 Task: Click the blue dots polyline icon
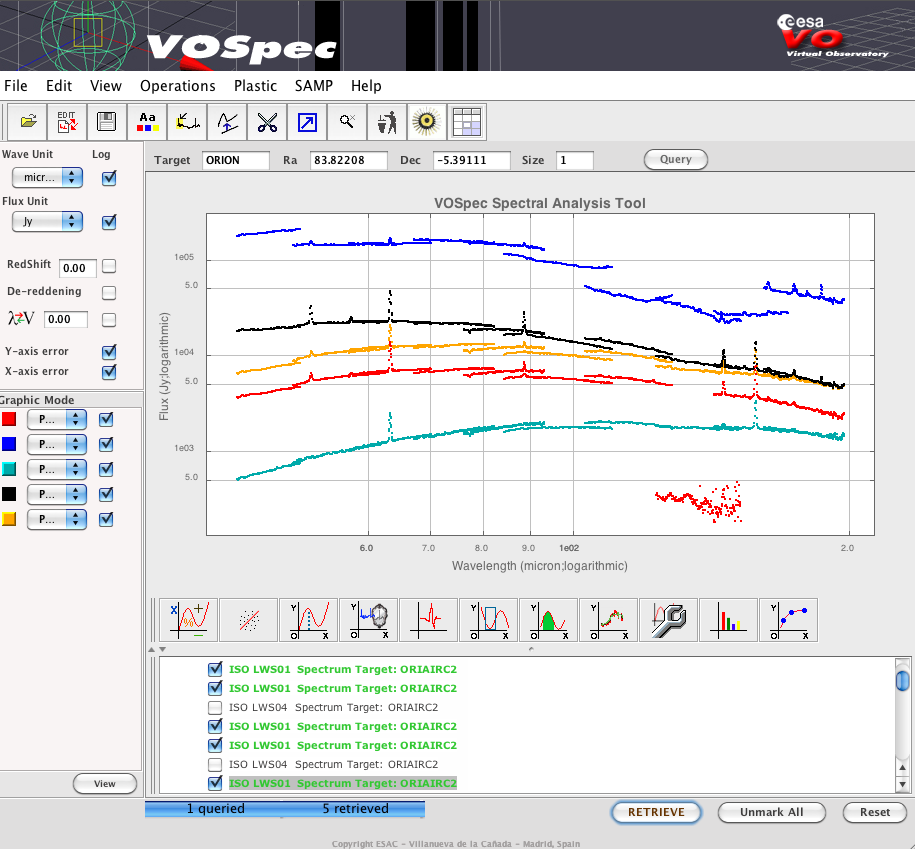click(789, 620)
